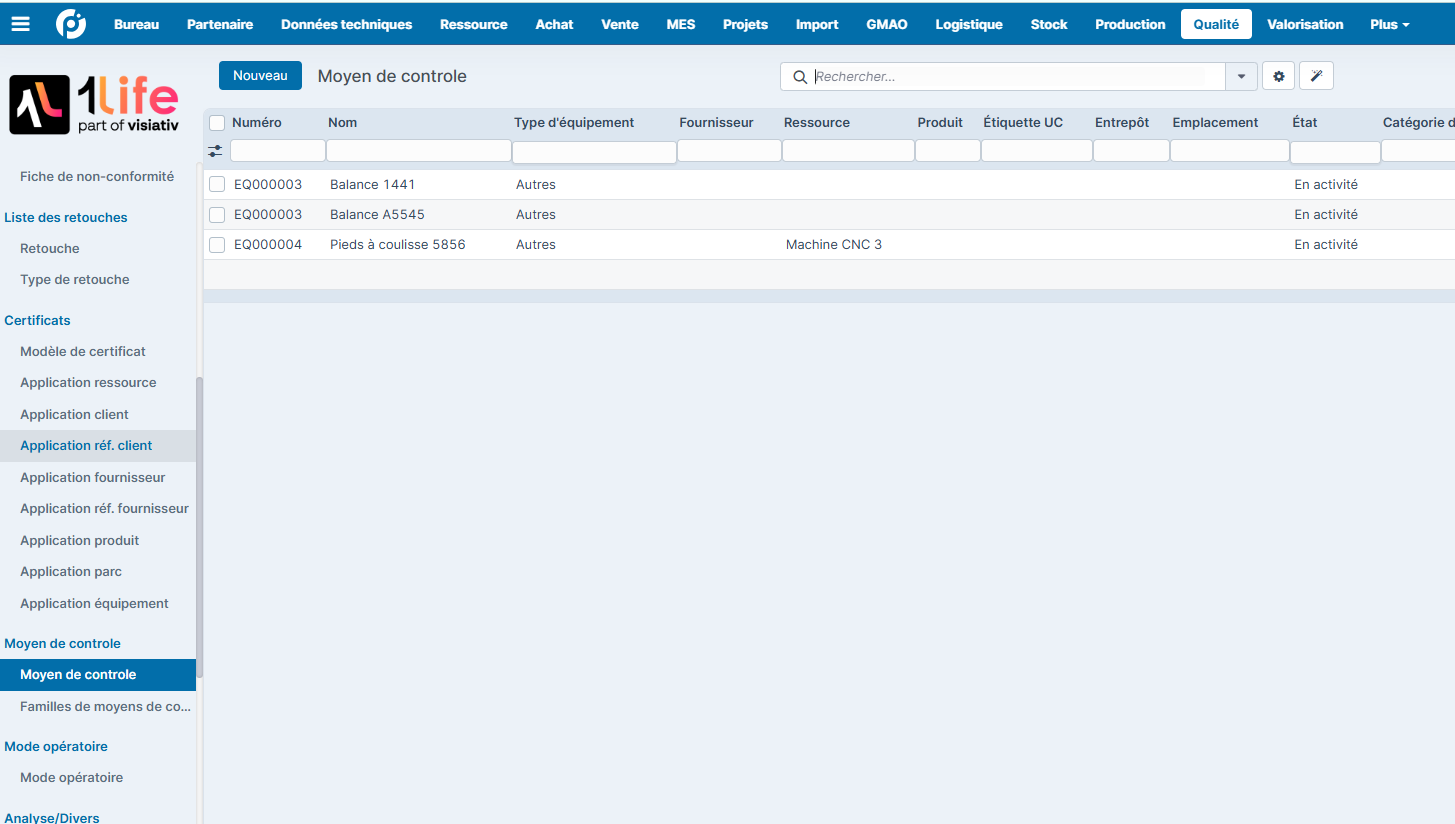Check the Balance A5545 row checkbox
This screenshot has width=1455, height=824.
point(217,214)
